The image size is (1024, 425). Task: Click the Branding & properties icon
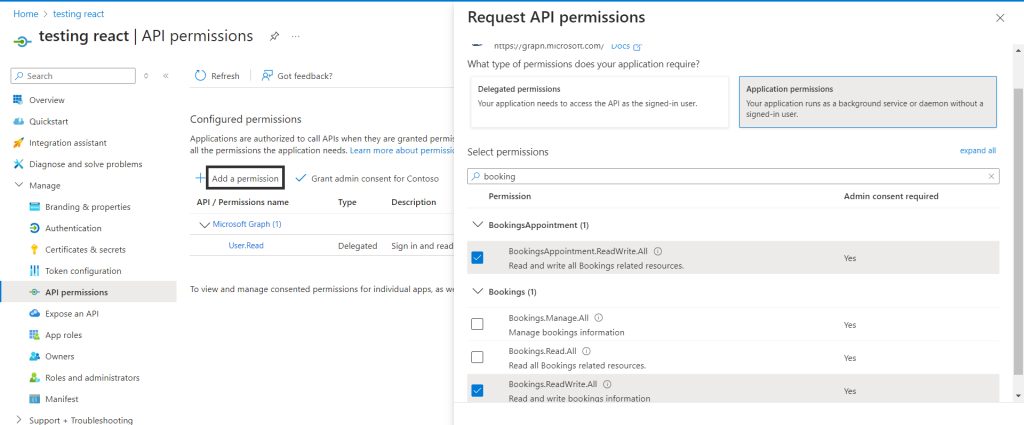[35, 207]
